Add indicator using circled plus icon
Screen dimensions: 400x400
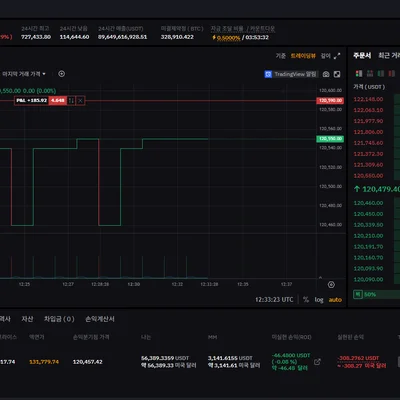point(62,74)
